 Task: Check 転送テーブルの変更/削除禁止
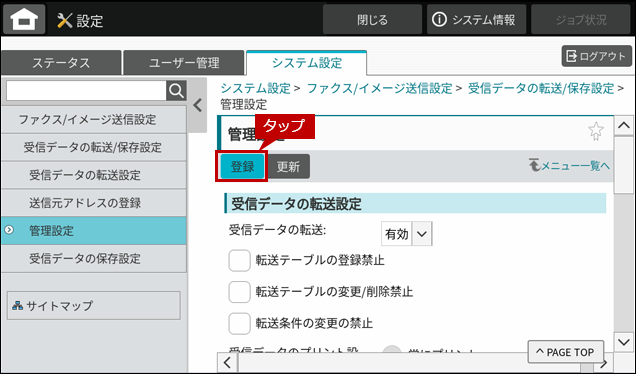pos(239,292)
